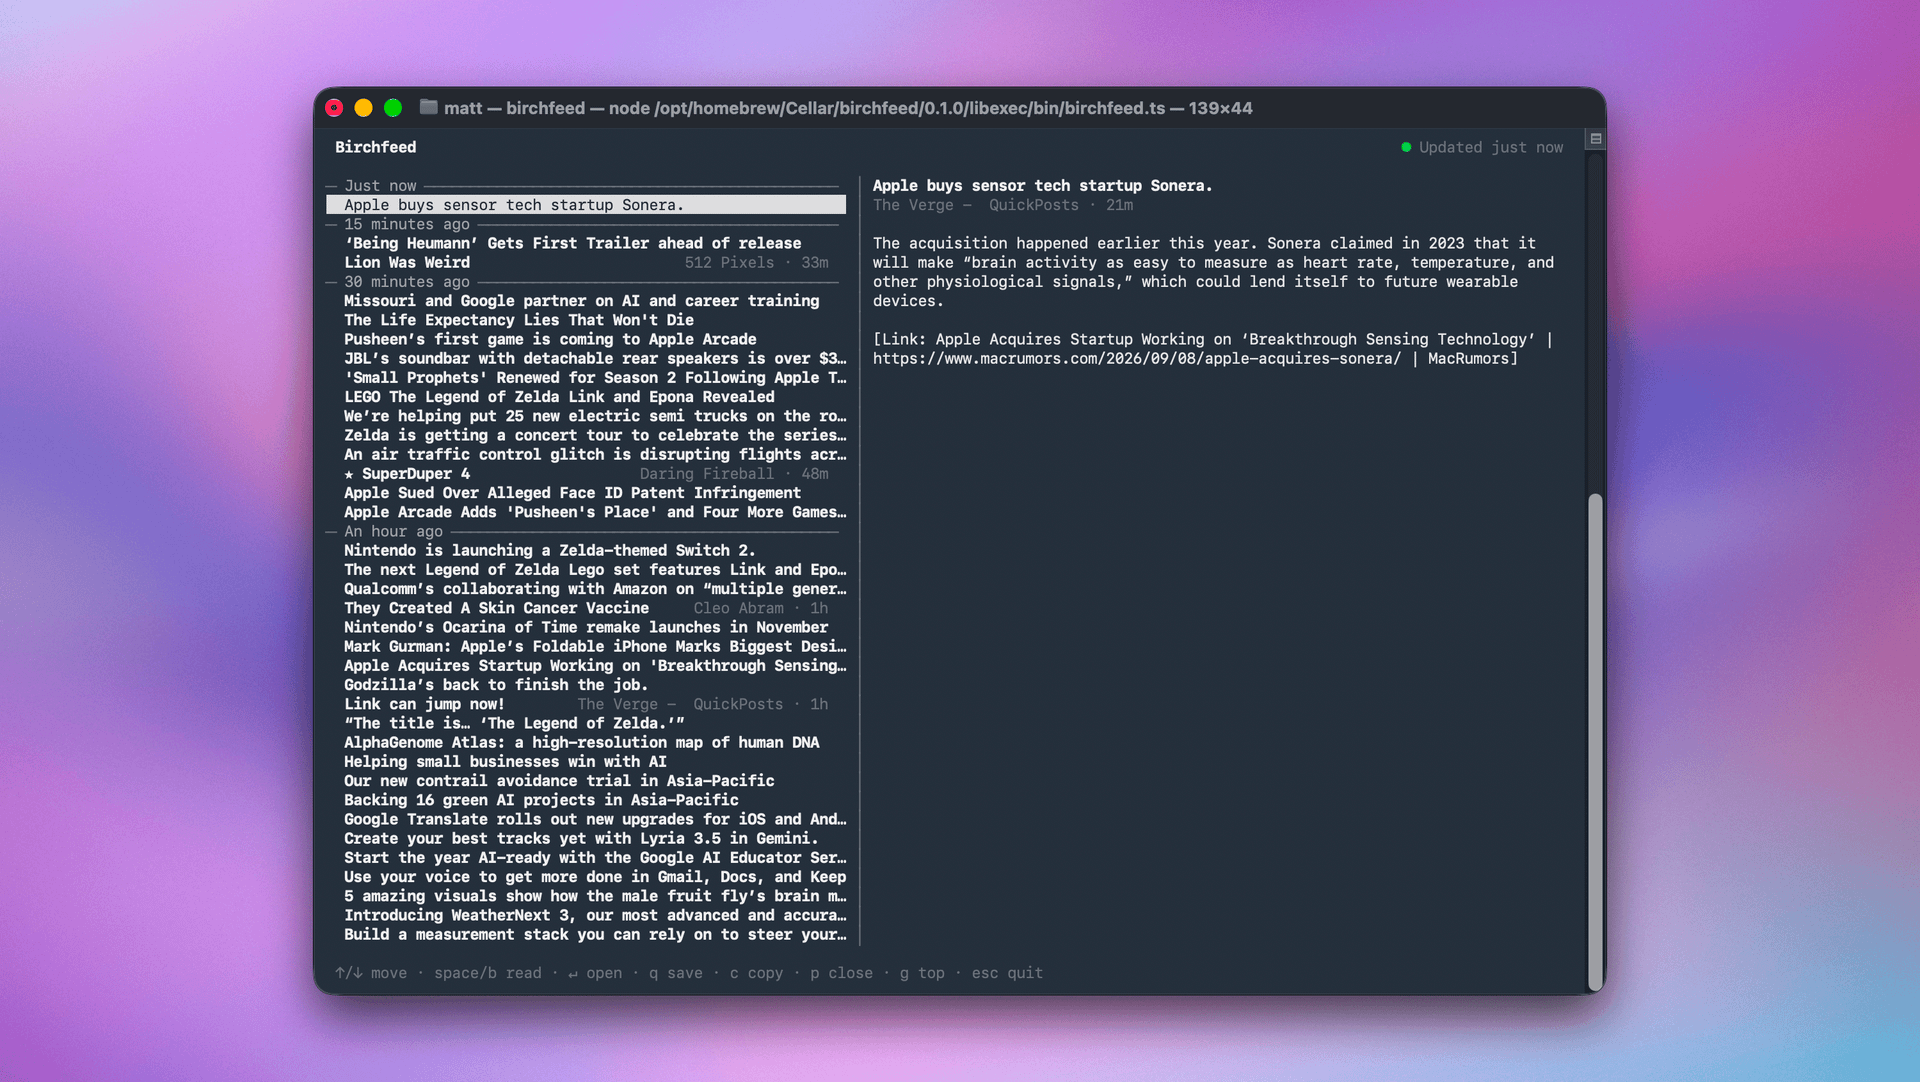Select 'Create your best tracks yet with Lyria'

coord(581,838)
